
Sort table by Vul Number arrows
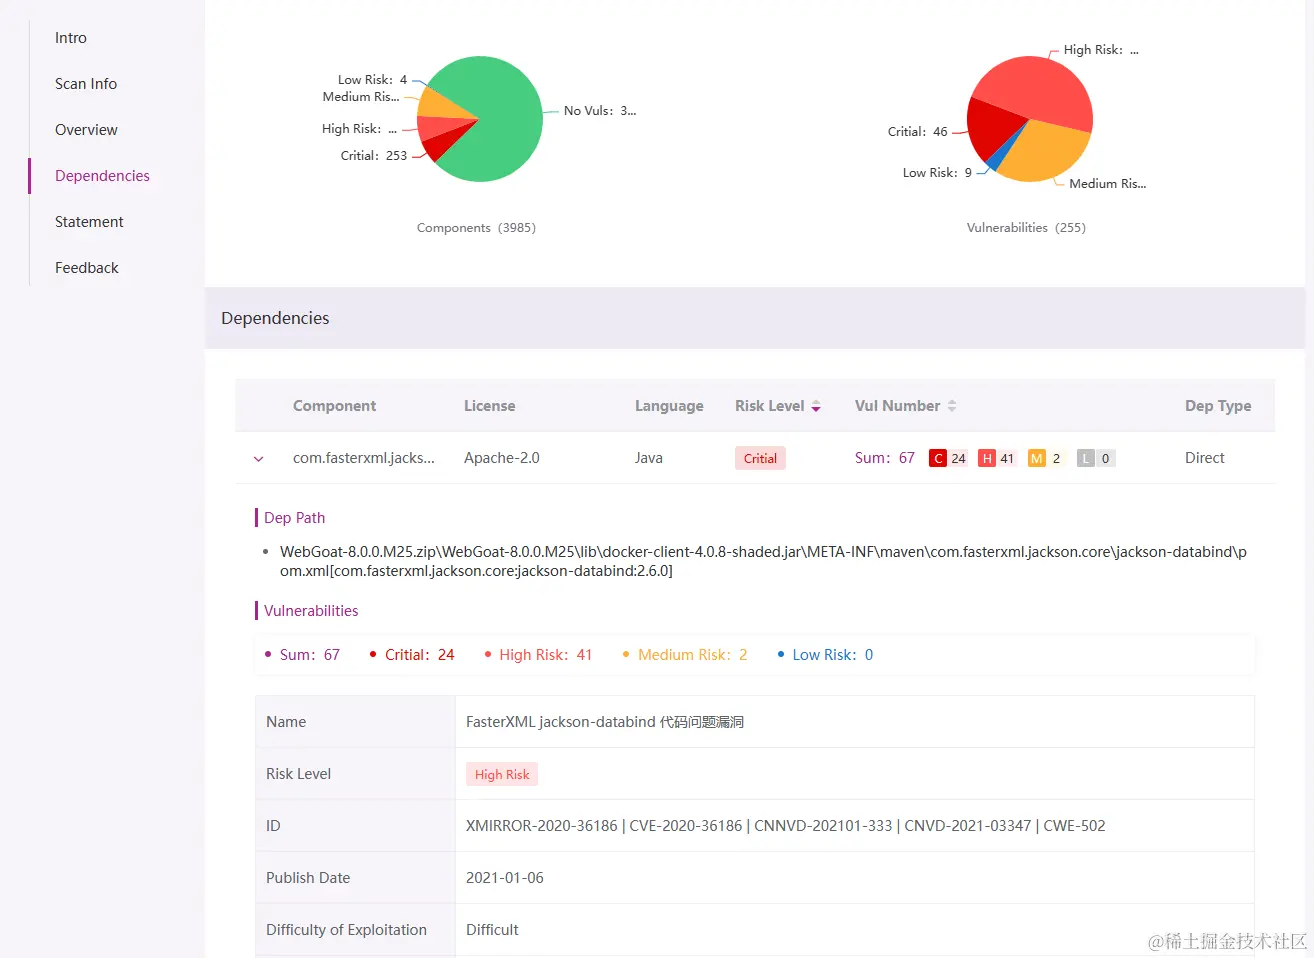coord(952,406)
